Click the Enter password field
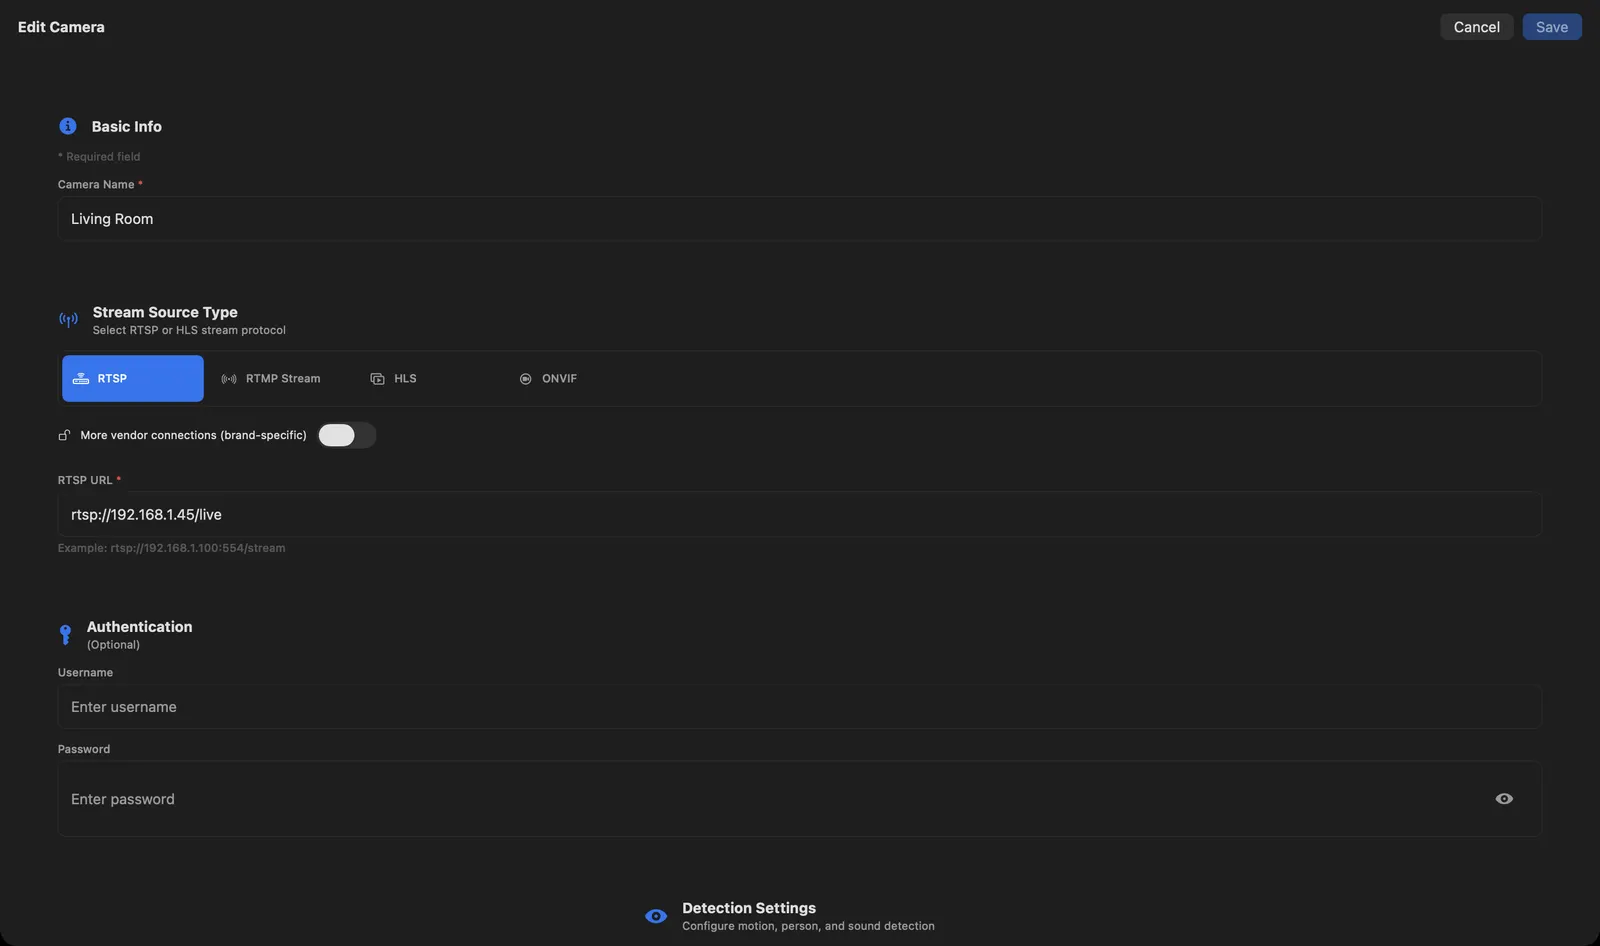 click(800, 799)
